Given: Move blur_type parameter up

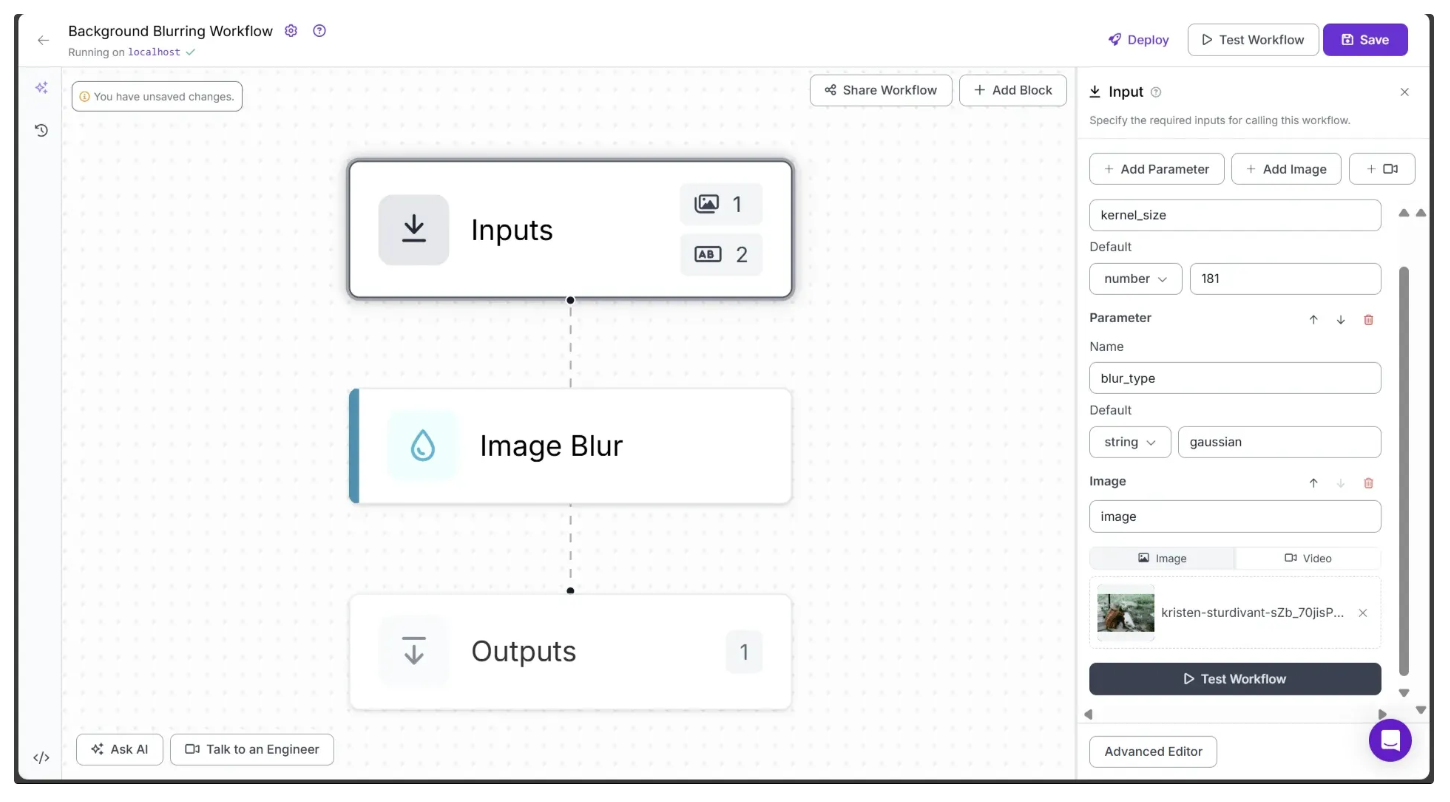Looking at the screenshot, I should pyautogui.click(x=1314, y=319).
